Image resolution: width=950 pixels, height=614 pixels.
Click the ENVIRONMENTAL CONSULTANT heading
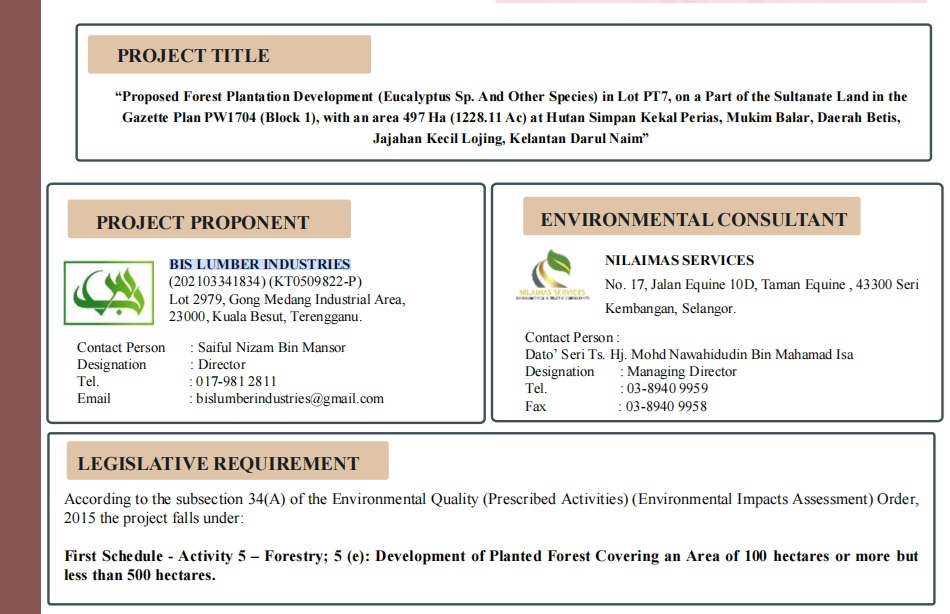click(694, 219)
